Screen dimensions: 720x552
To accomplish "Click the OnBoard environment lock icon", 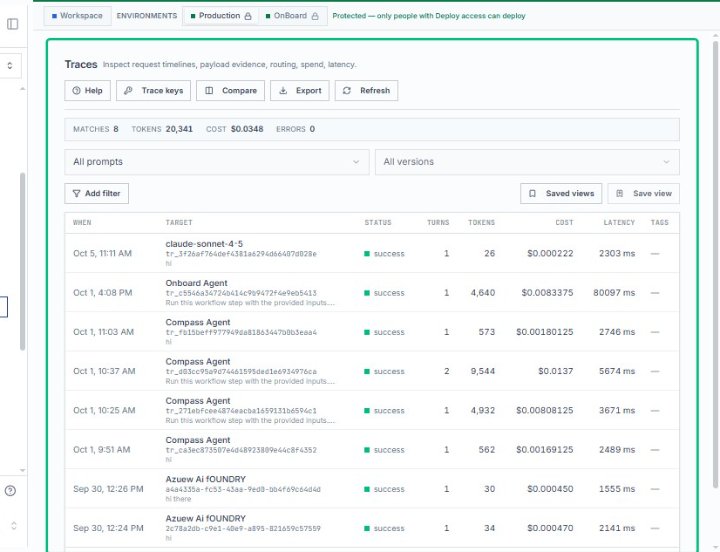I will pos(315,16).
